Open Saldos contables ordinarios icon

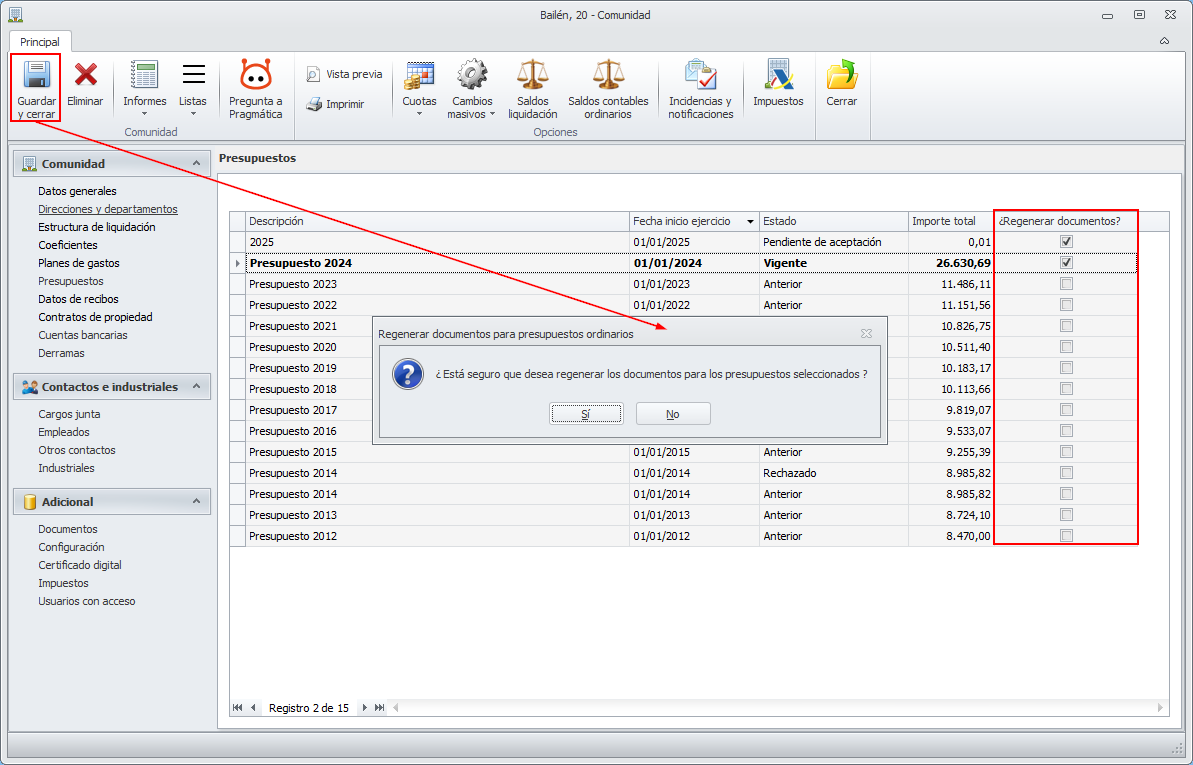coord(608,75)
